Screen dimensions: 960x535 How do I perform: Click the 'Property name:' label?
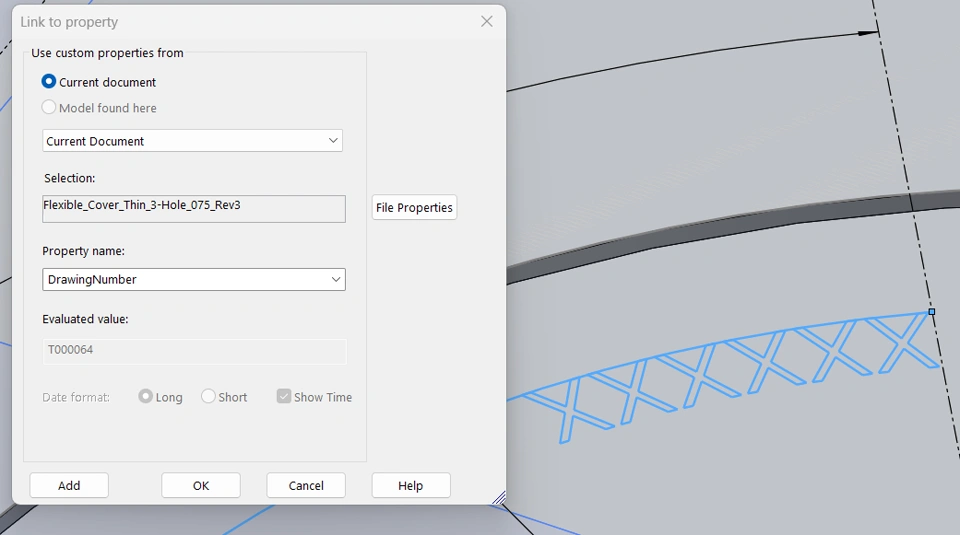pos(83,251)
